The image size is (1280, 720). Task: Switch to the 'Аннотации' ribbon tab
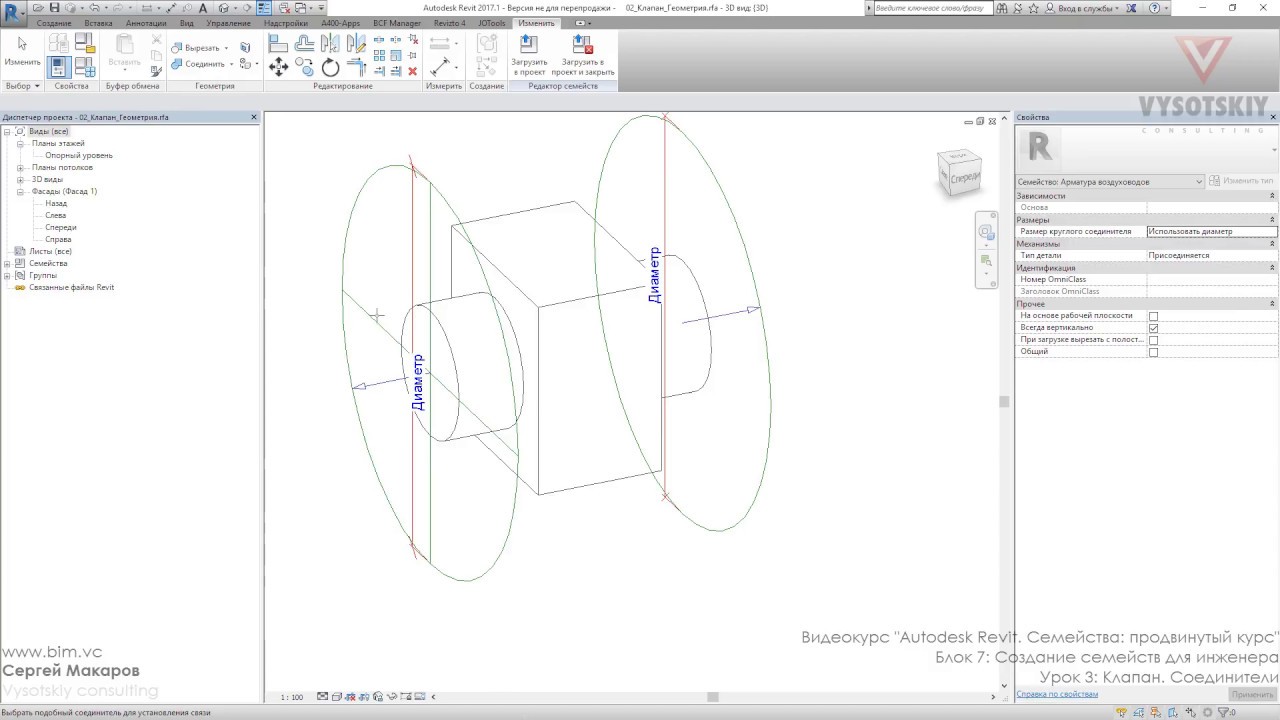[146, 23]
